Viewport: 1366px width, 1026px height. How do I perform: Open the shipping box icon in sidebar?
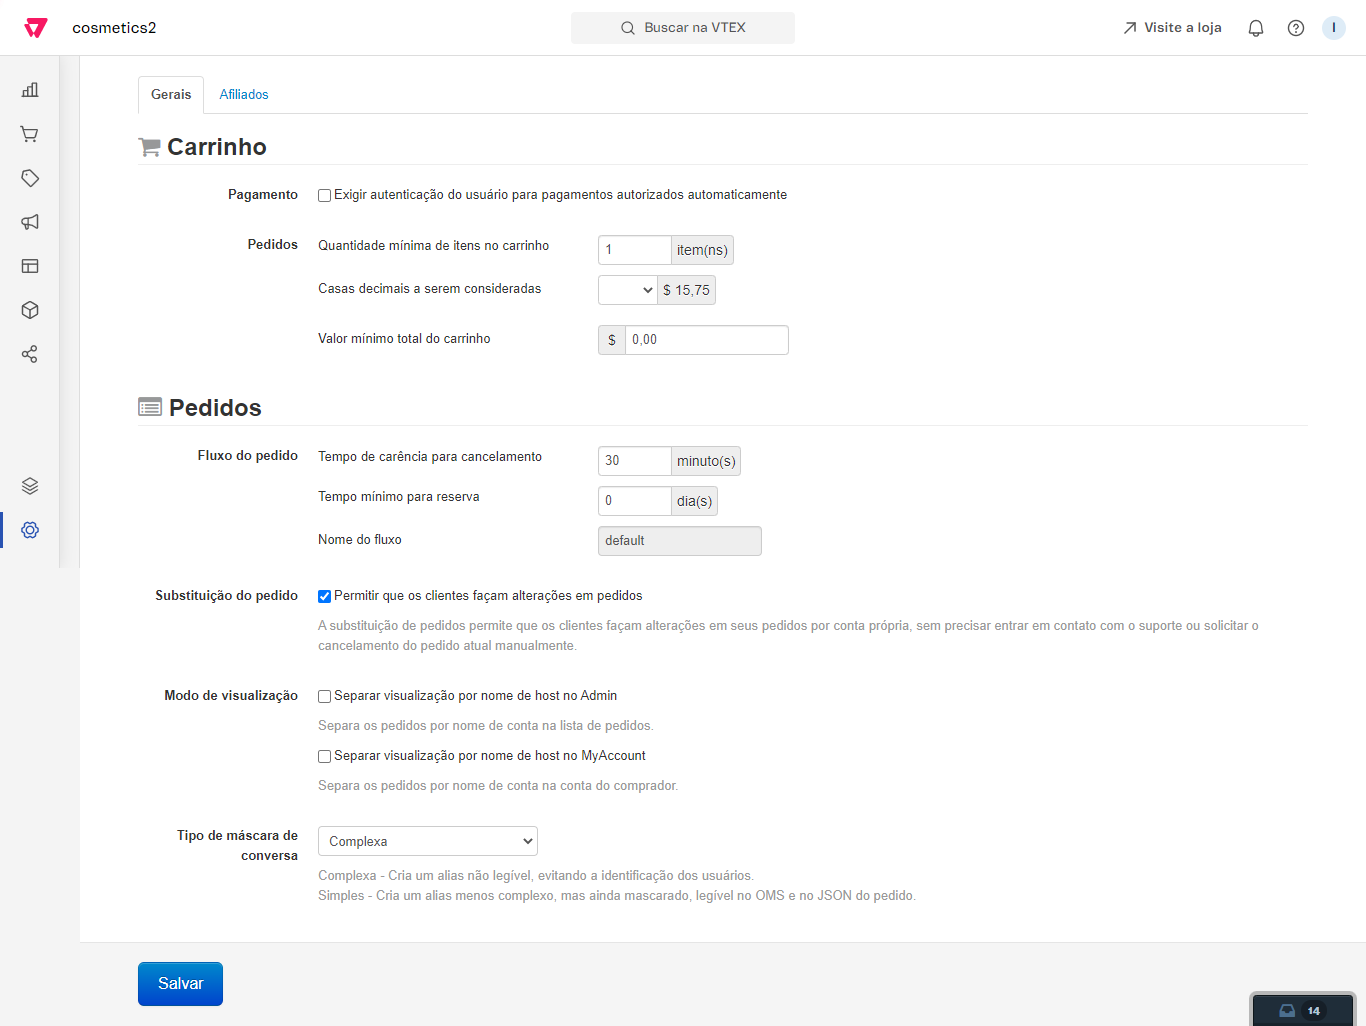[29, 310]
